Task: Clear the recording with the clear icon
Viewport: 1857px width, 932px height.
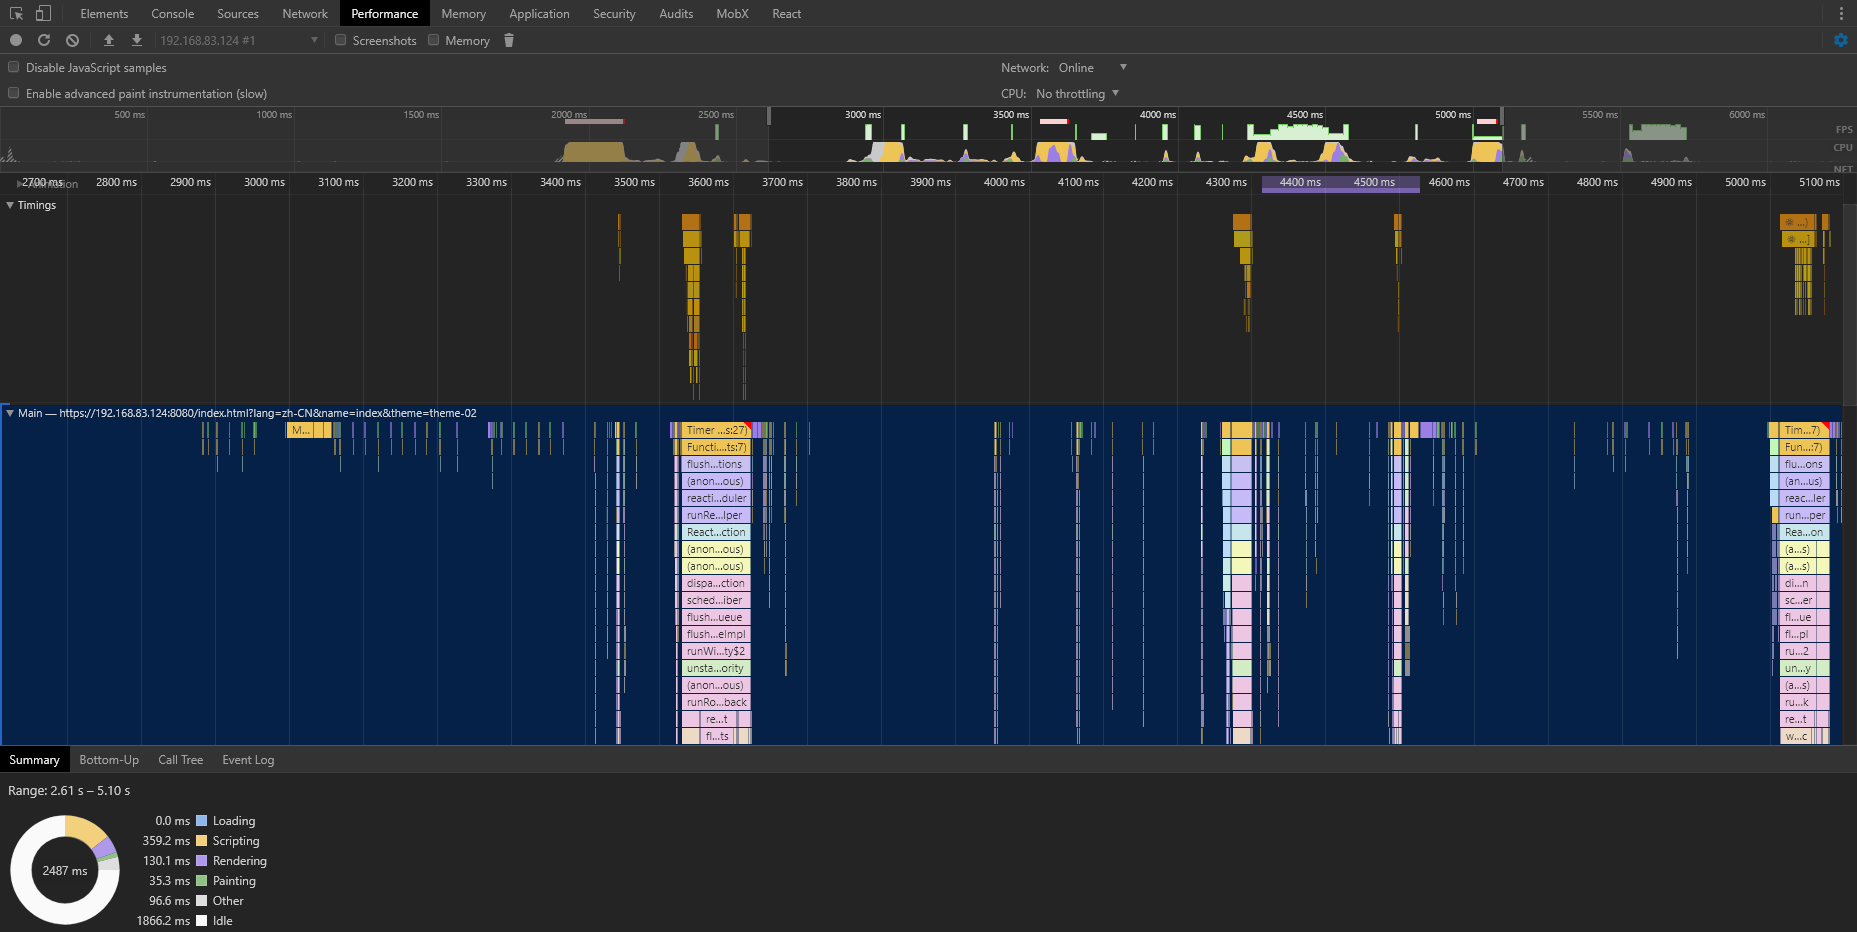Action: (72, 40)
